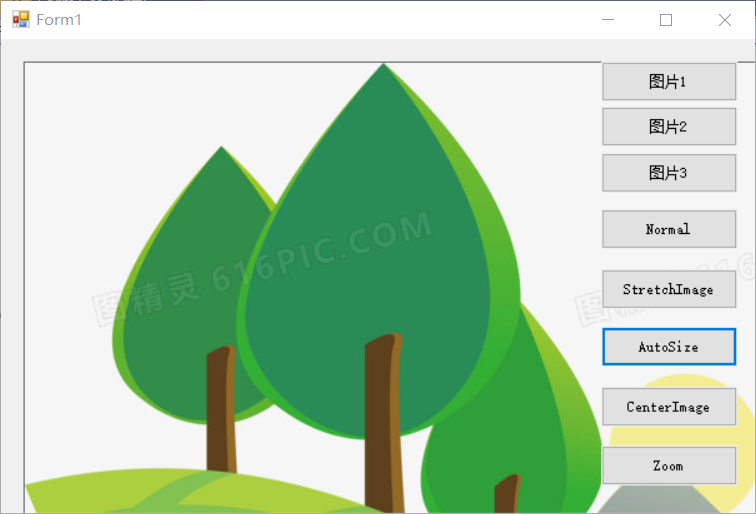Minimize the Form1 window
Screen dimensions: 756x514
pyautogui.click(x=608, y=20)
